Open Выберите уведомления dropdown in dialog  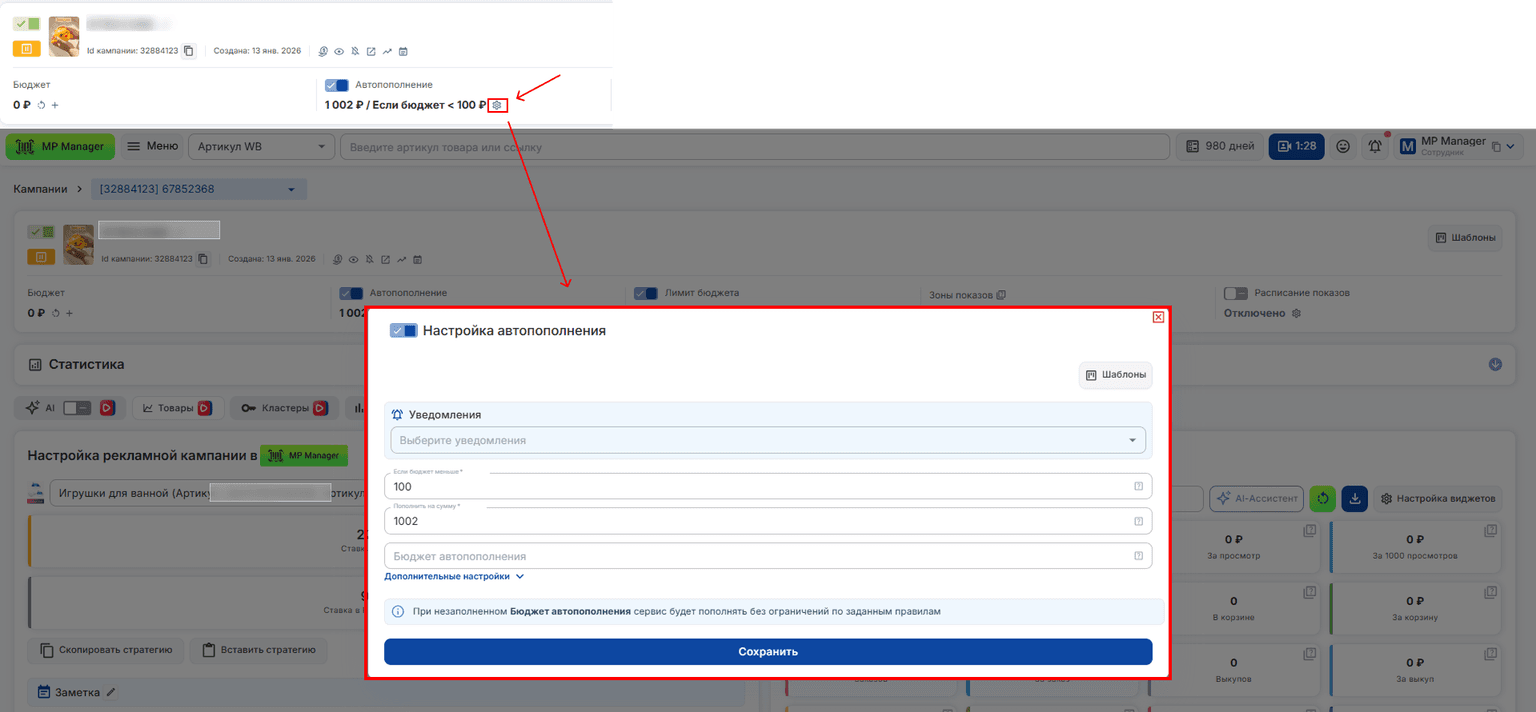768,440
